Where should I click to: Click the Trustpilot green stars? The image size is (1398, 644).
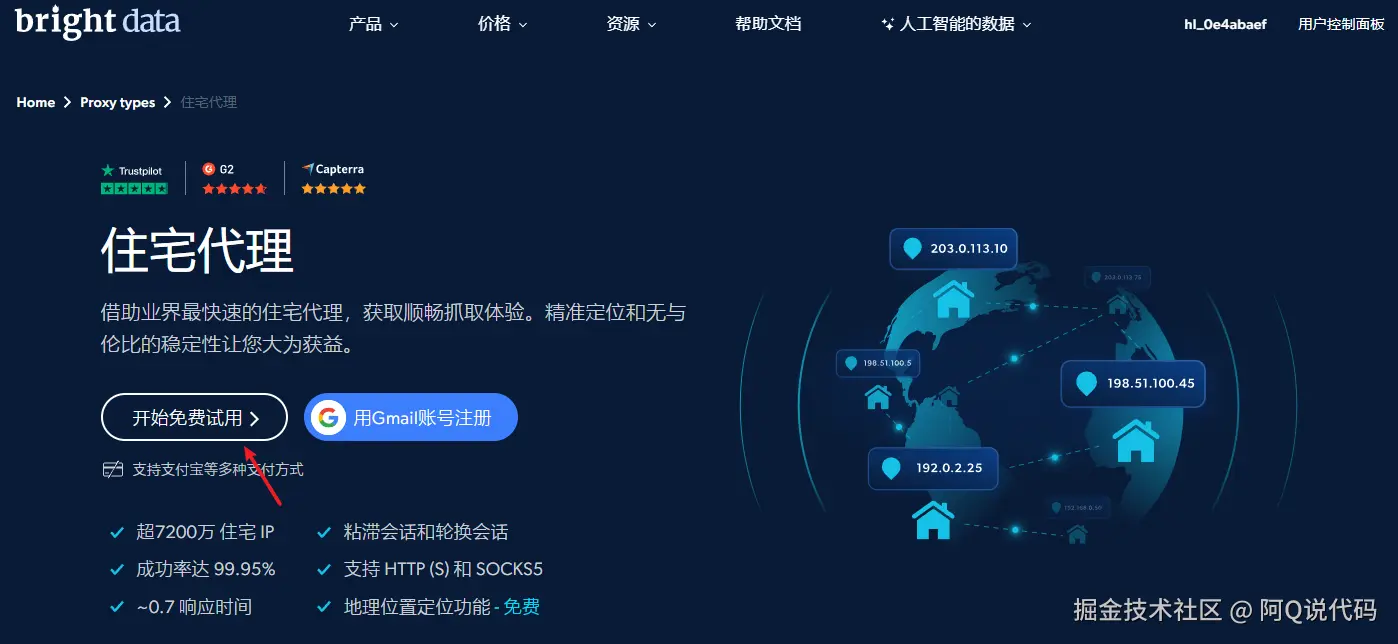click(134, 188)
